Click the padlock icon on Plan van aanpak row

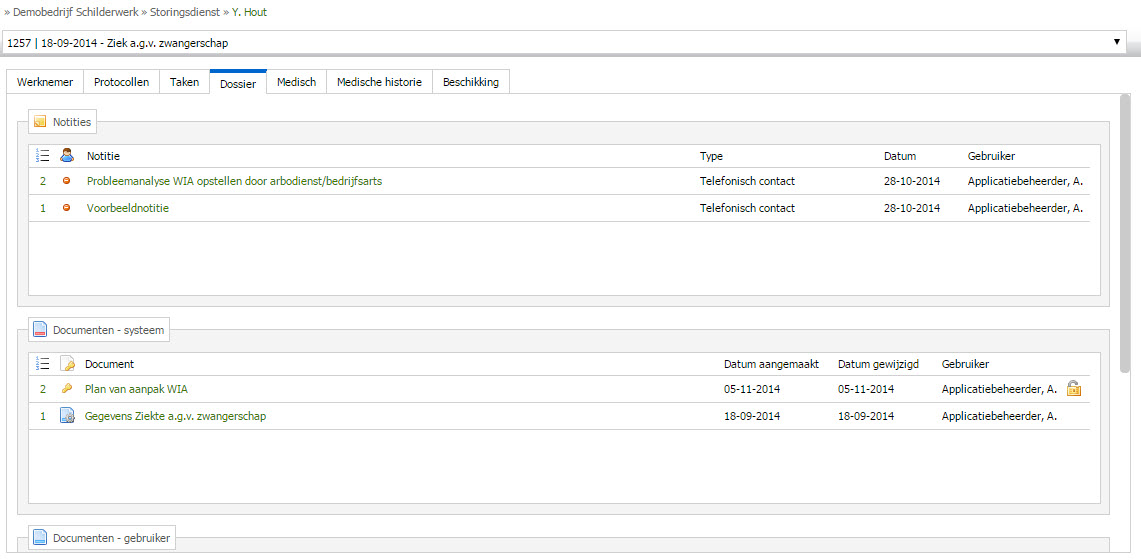click(1073, 389)
